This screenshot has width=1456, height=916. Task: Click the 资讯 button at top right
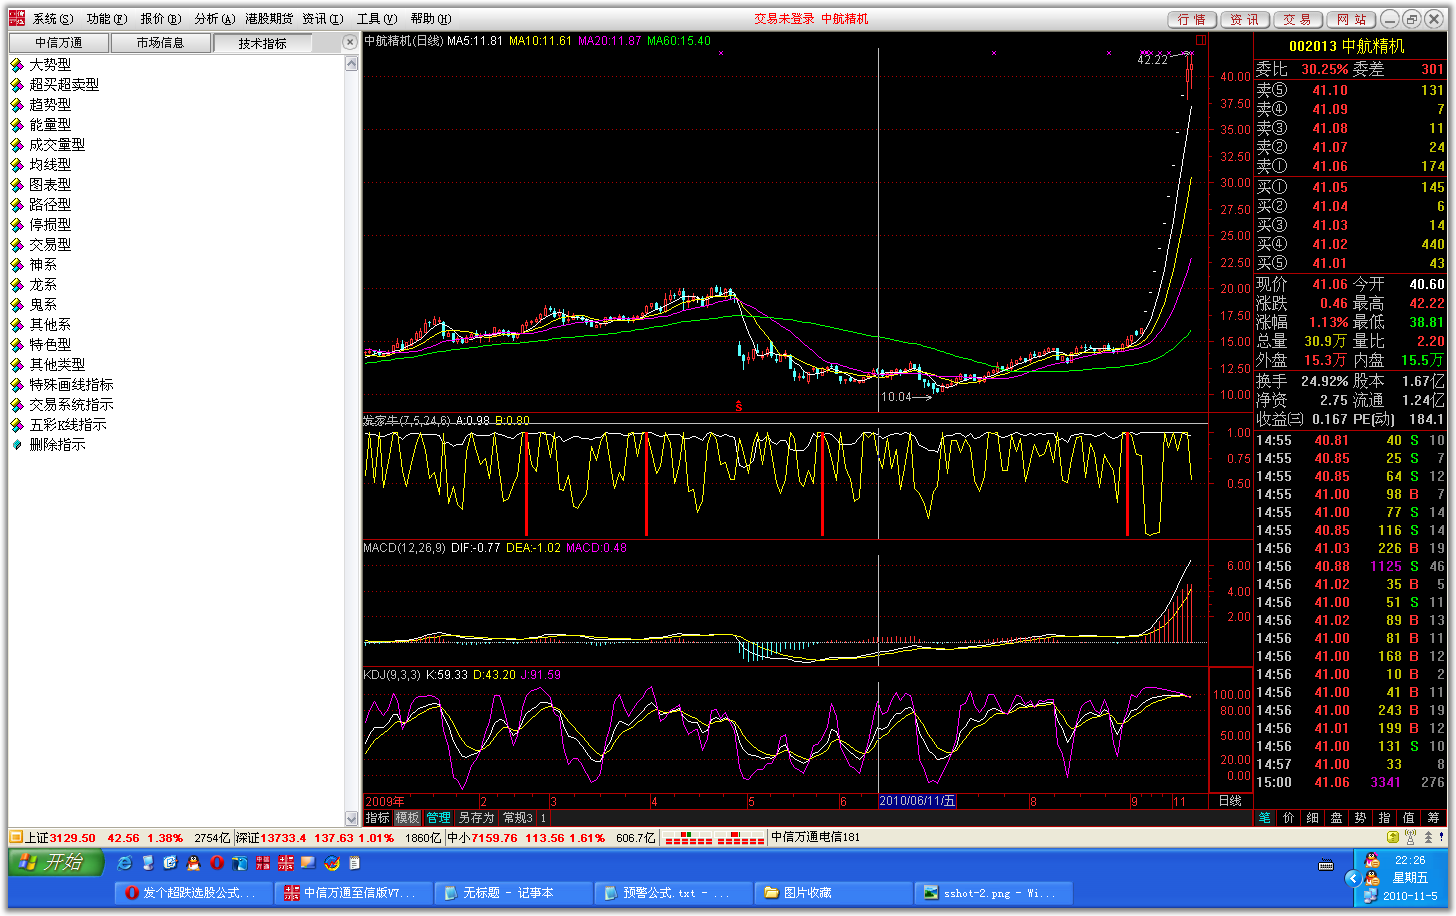pos(1245,20)
